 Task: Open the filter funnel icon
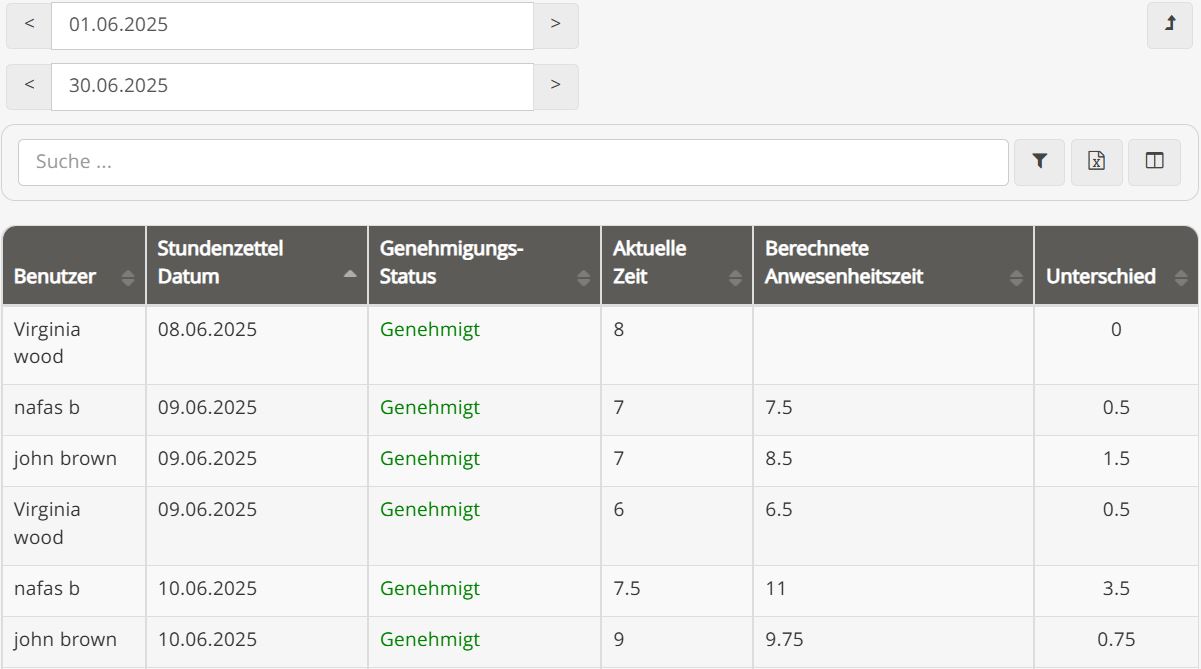(x=1040, y=162)
